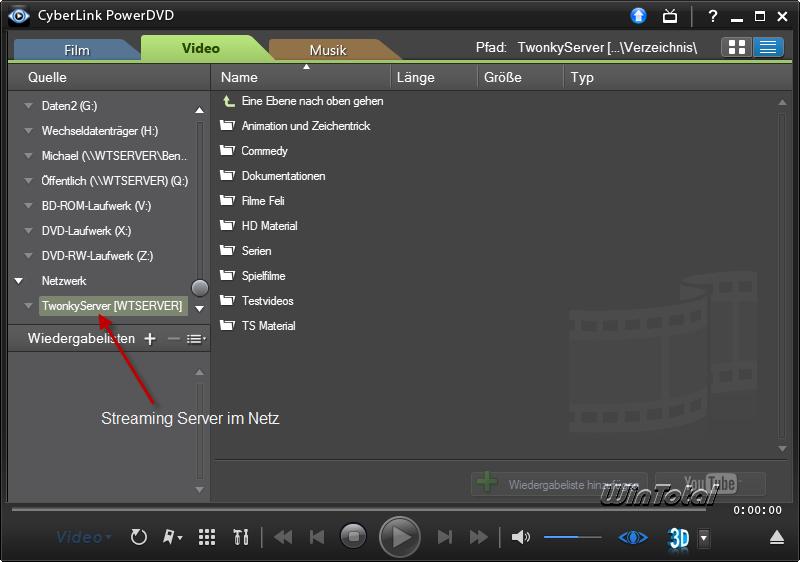800x562 pixels.
Task: Open Animation und Zeichentrick folder
Action: tap(296, 125)
